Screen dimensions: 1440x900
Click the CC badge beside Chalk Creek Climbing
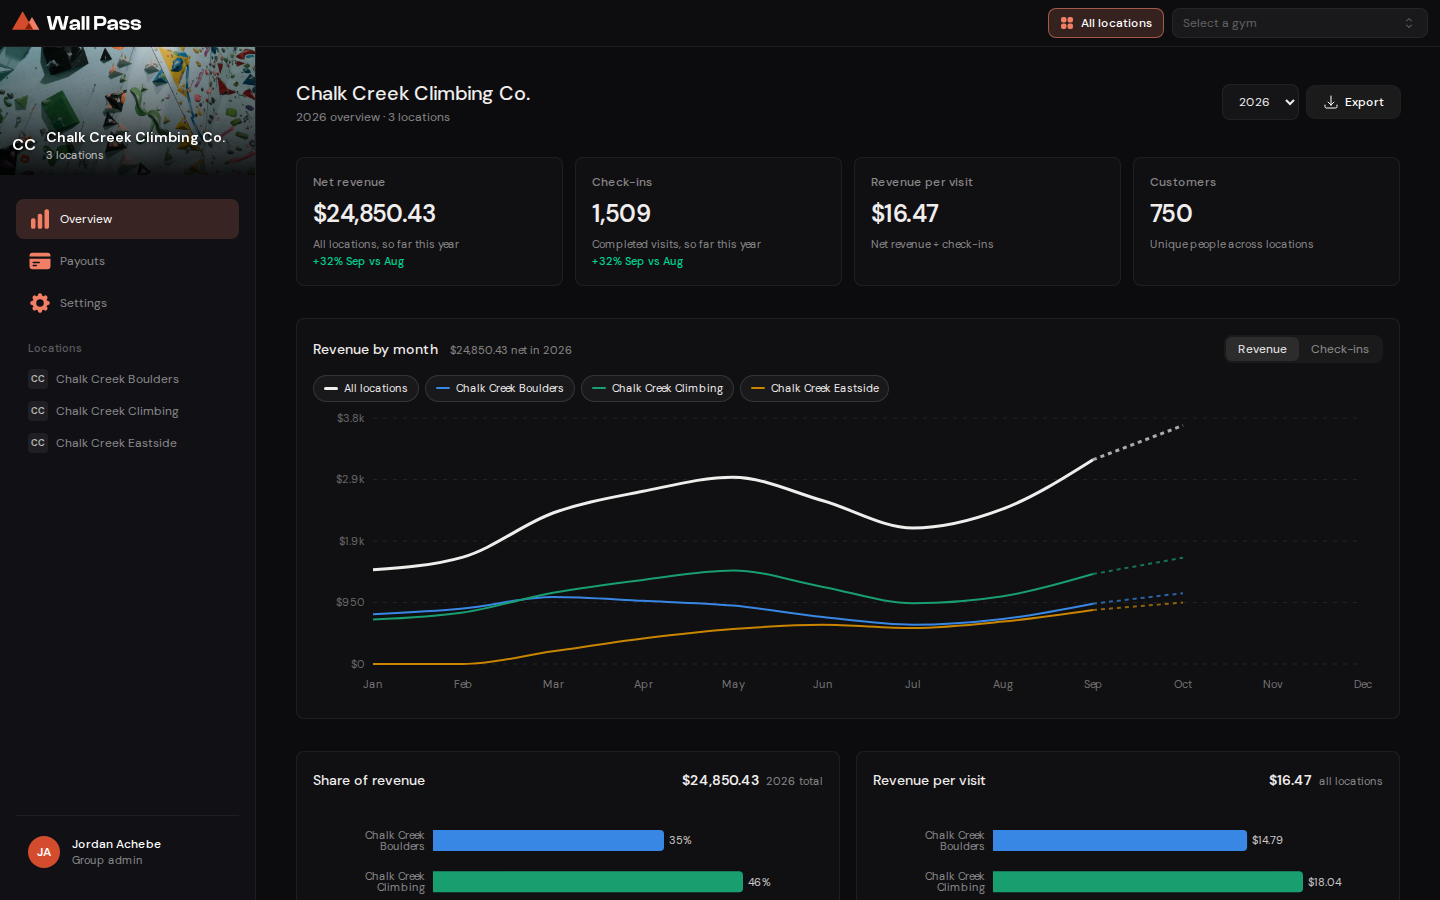click(x=38, y=411)
